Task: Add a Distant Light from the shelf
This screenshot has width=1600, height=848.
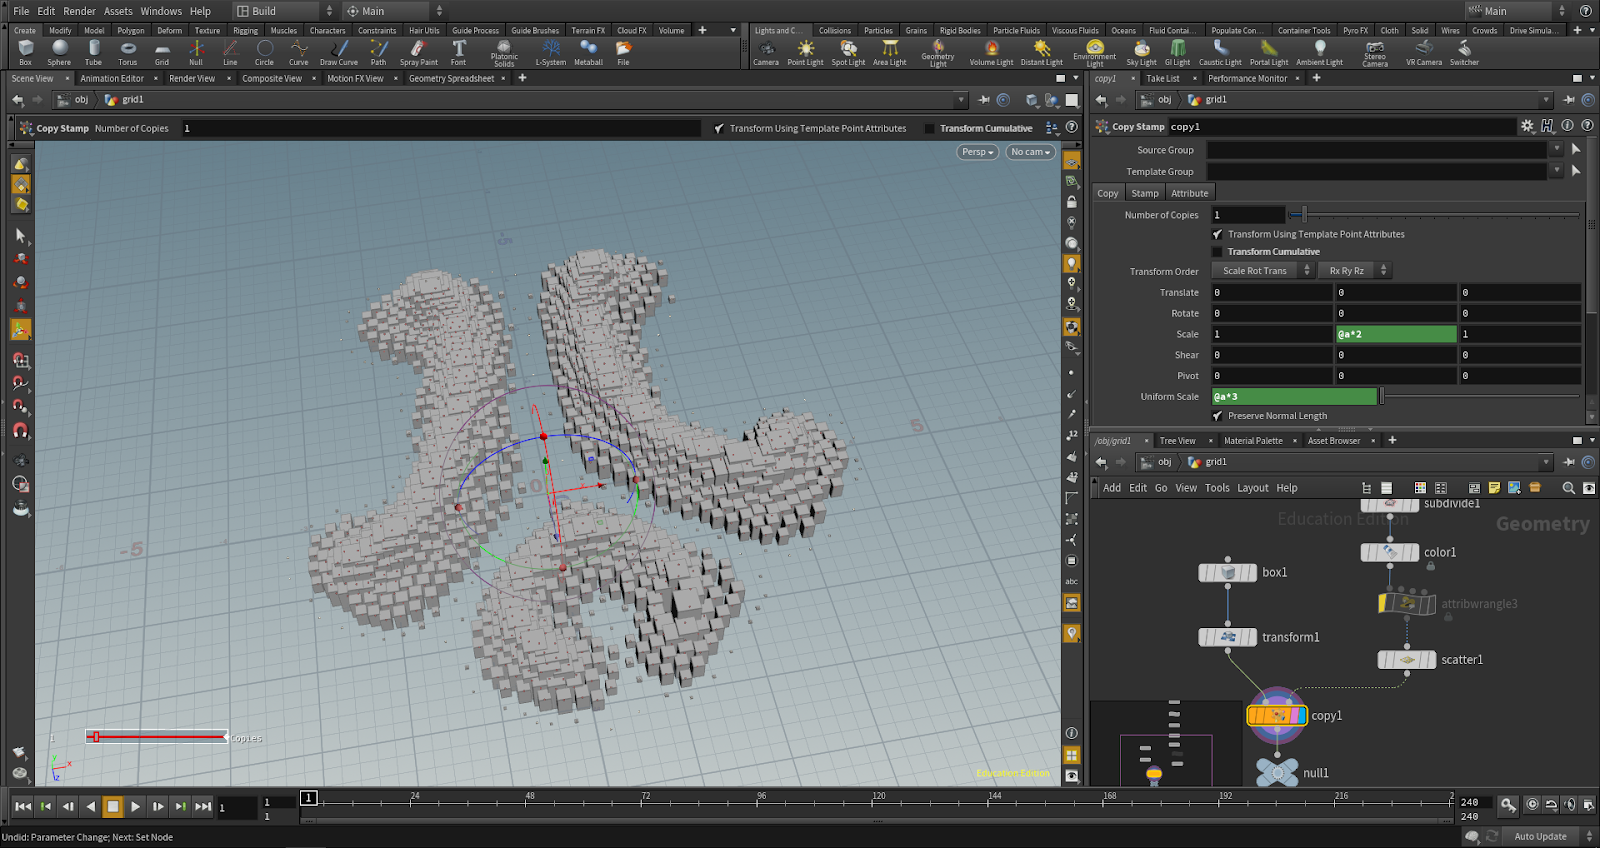Action: [x=1042, y=52]
